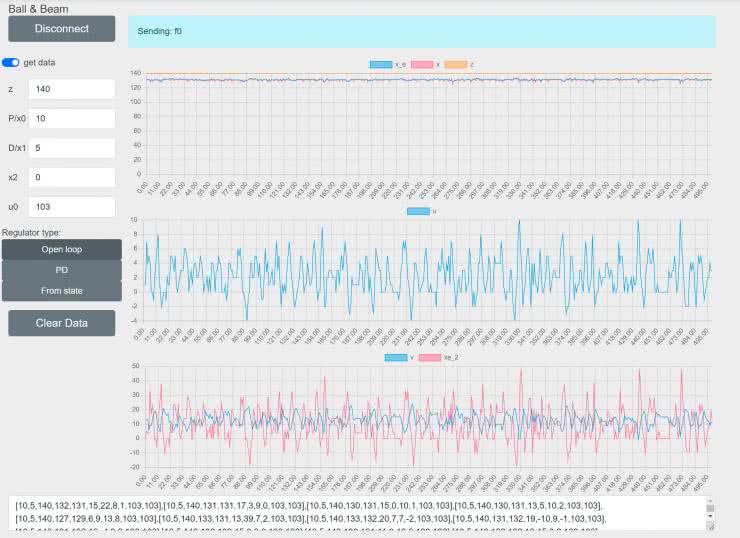Edit the u0 input showing 103
The width and height of the screenshot is (740, 538).
(x=72, y=205)
